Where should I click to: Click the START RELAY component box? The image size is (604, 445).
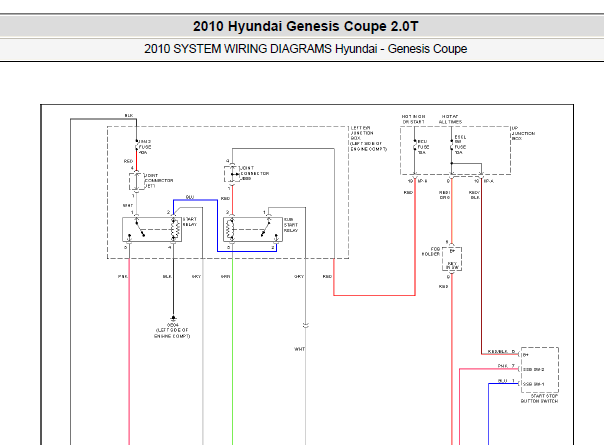tap(152, 230)
